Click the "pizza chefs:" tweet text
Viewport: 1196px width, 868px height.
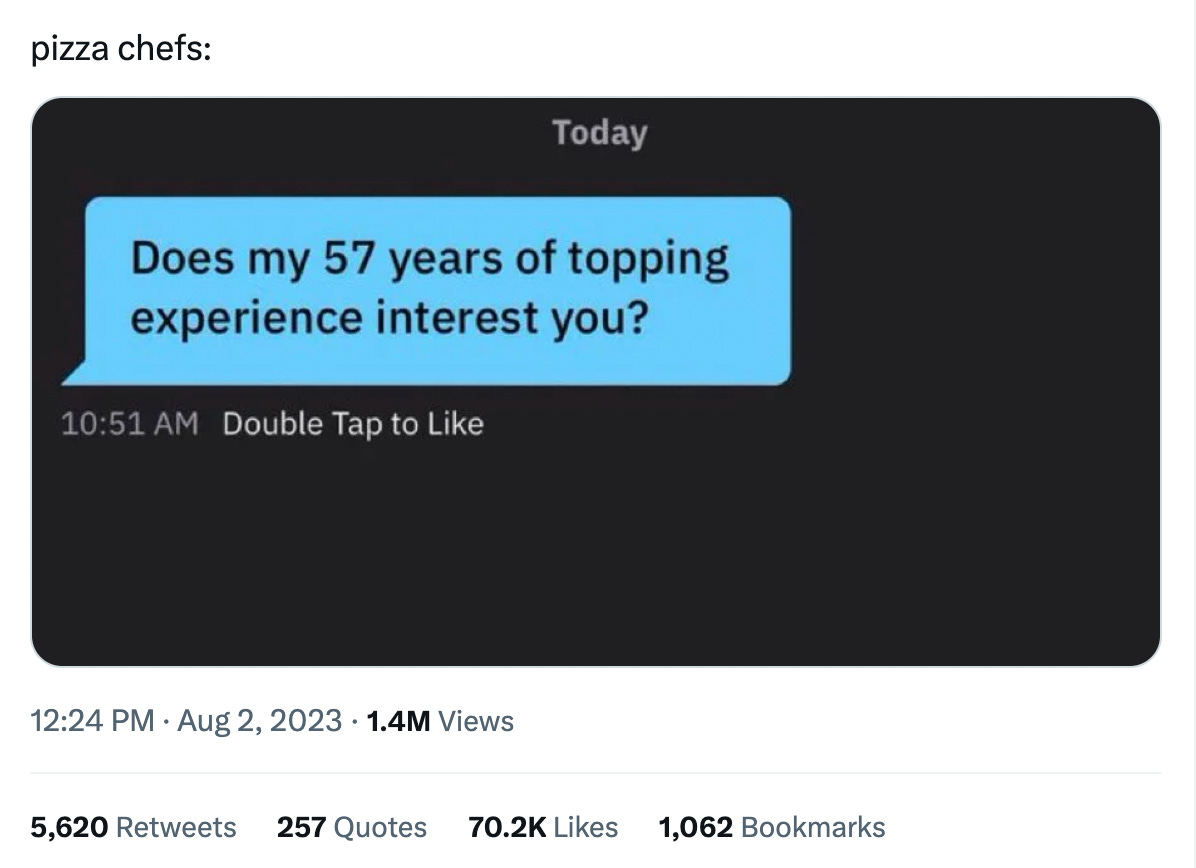pos(121,49)
